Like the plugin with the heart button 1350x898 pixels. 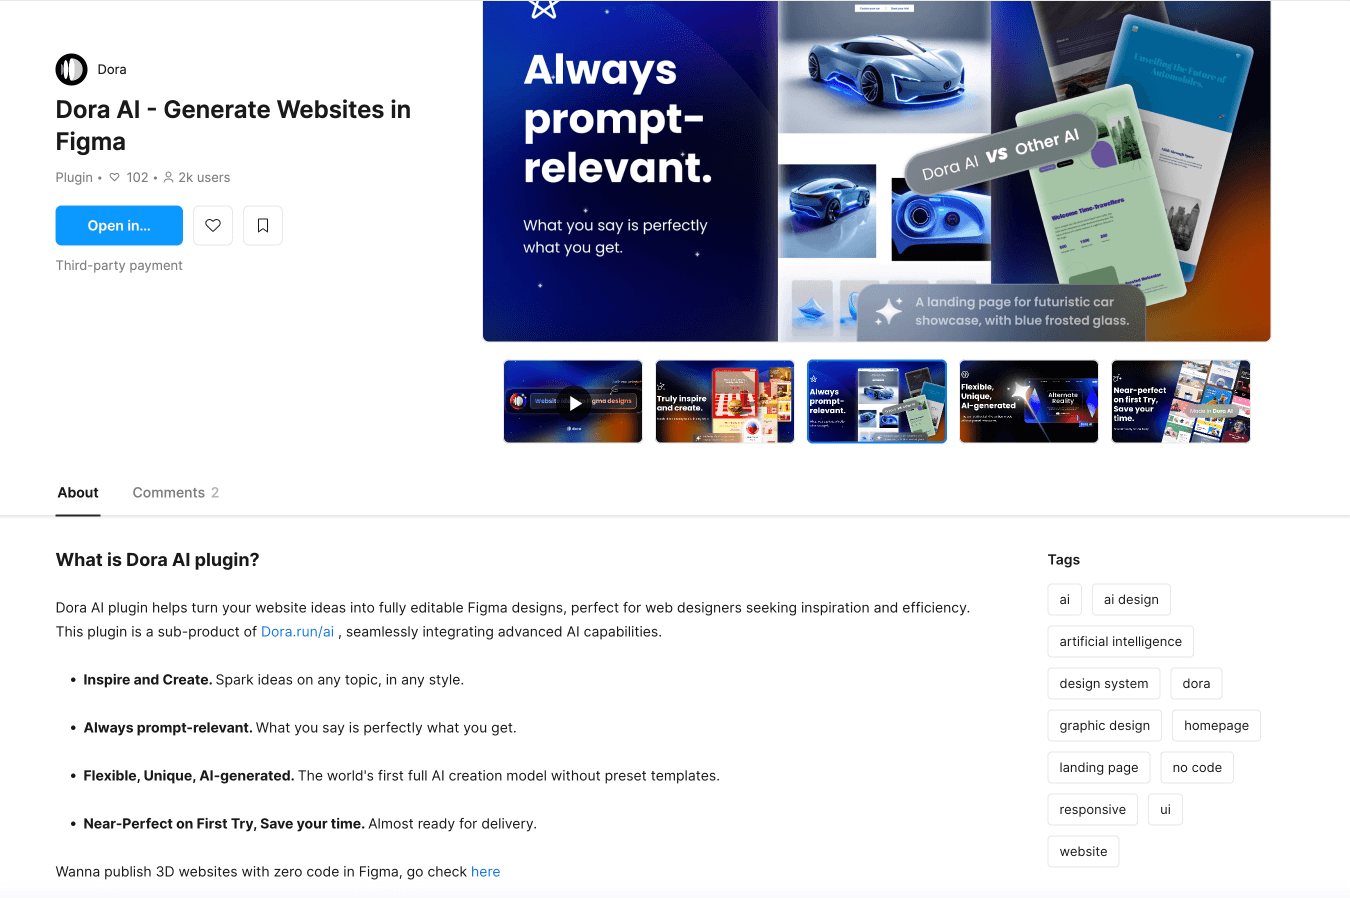[213, 226]
